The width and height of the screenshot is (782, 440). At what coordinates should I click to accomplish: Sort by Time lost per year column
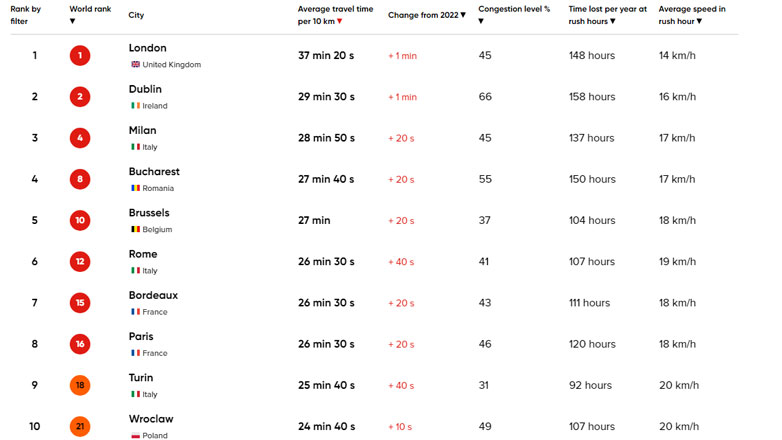point(607,15)
